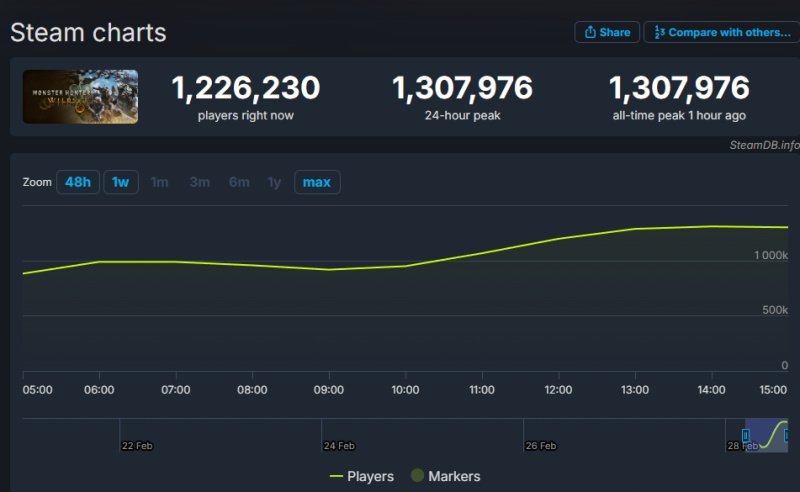The height and width of the screenshot is (492, 800).
Task: Click 22 Feb in the navigator timeline
Action: 136,446
